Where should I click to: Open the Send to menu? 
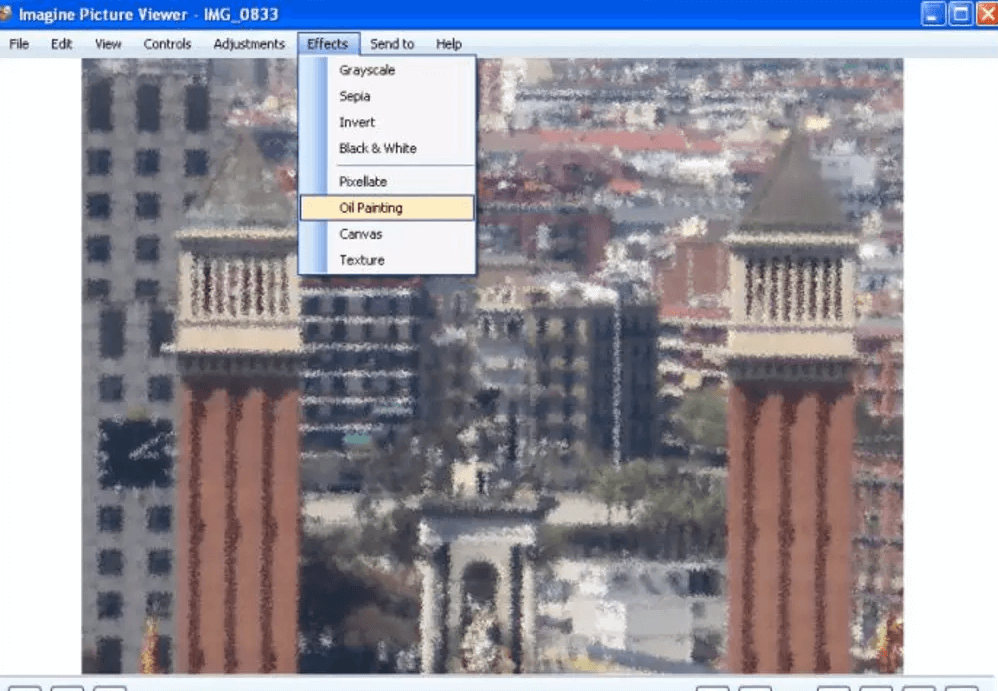point(392,44)
